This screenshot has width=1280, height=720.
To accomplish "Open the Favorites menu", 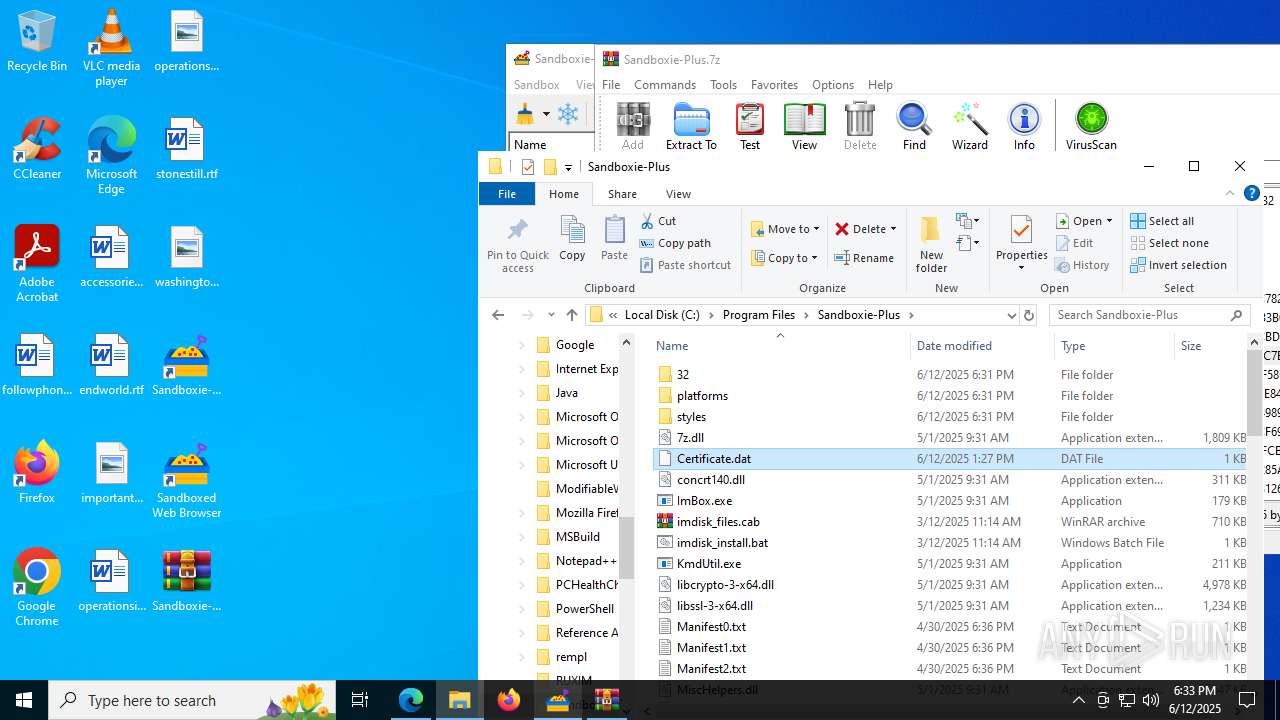I will coord(774,85).
